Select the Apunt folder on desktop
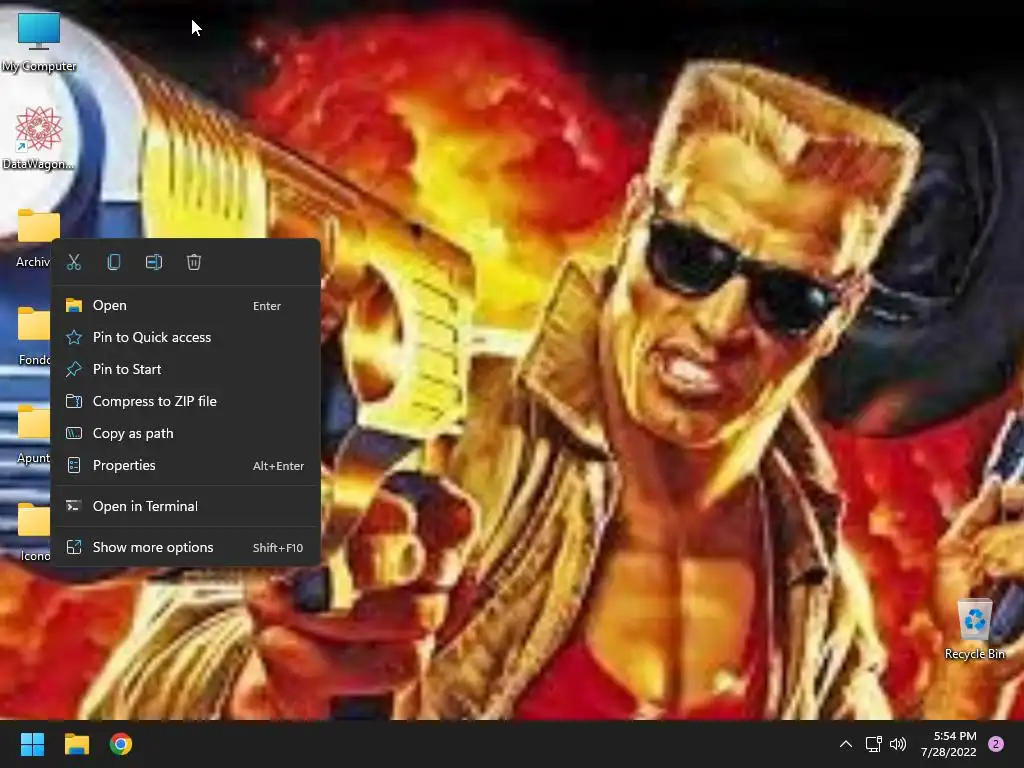The height and width of the screenshot is (768, 1024). click(x=33, y=434)
